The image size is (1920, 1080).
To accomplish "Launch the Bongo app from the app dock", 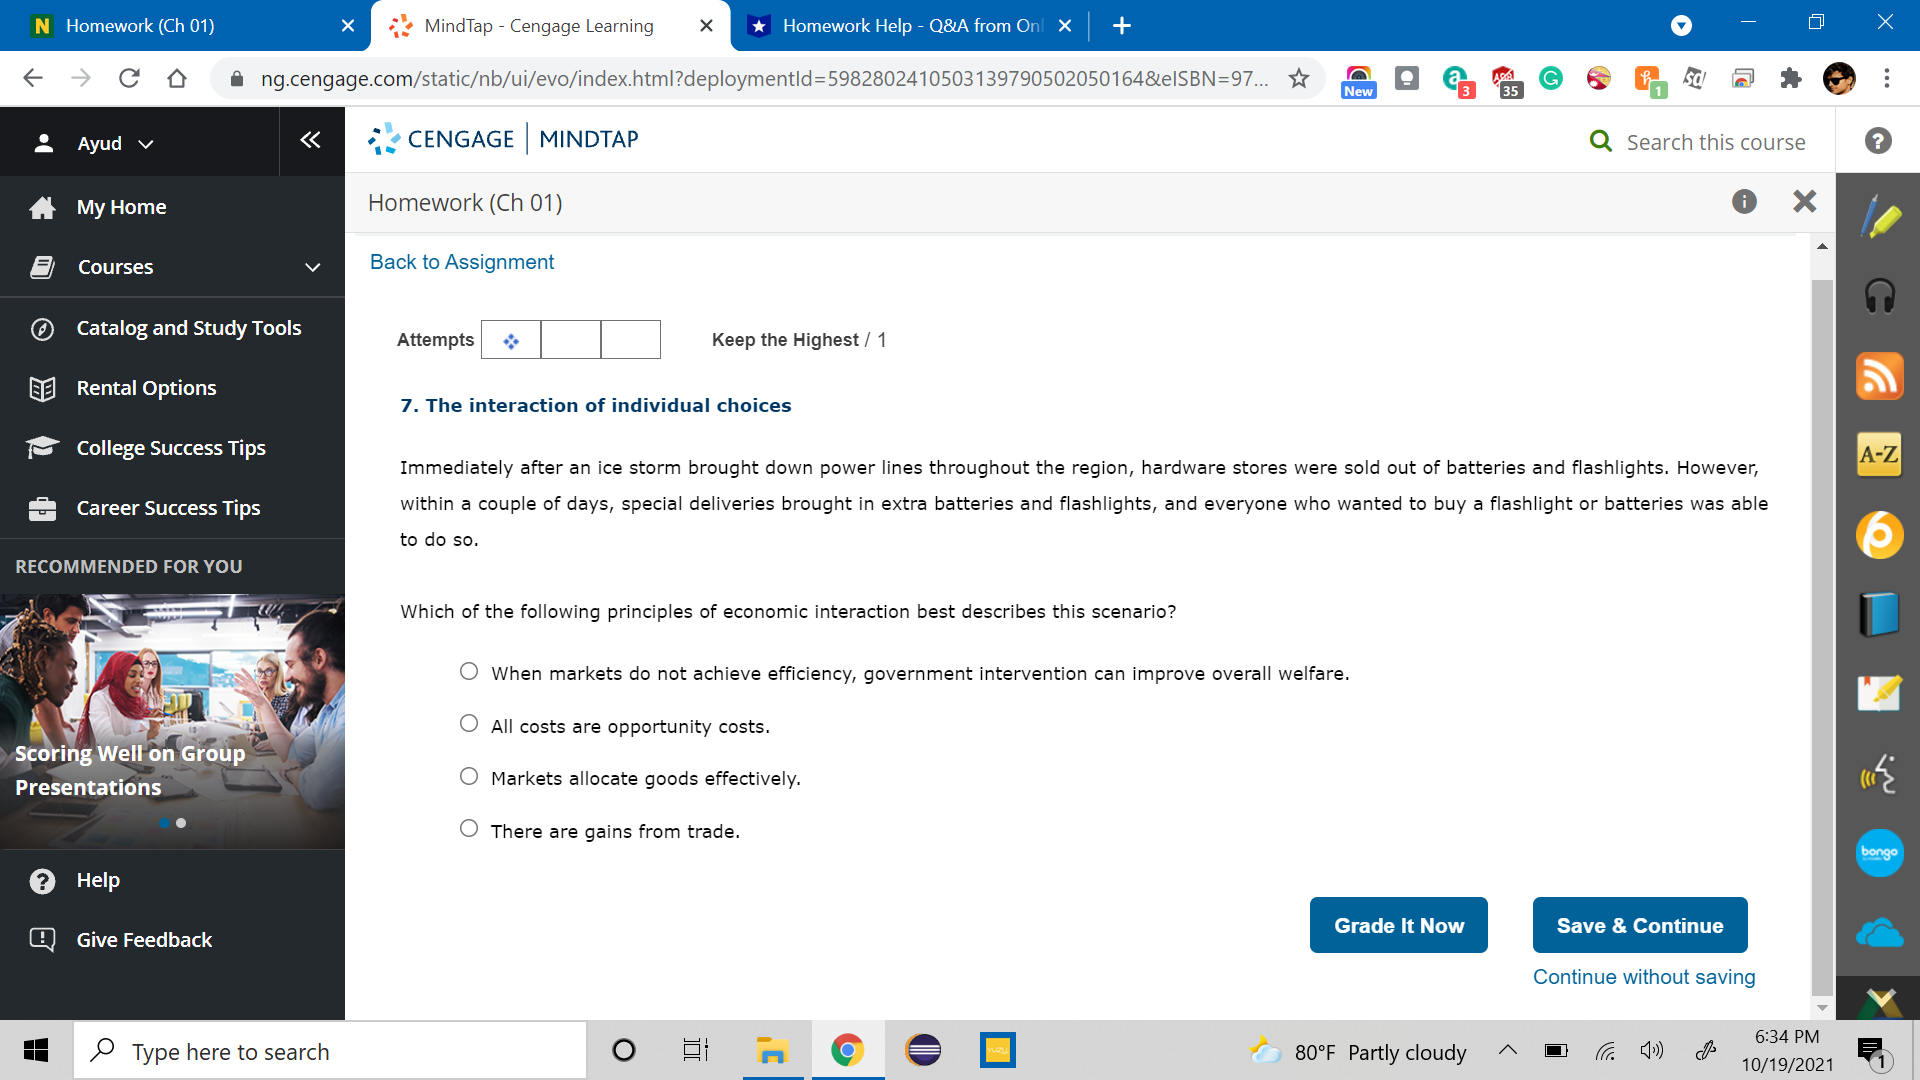I will tap(1878, 853).
